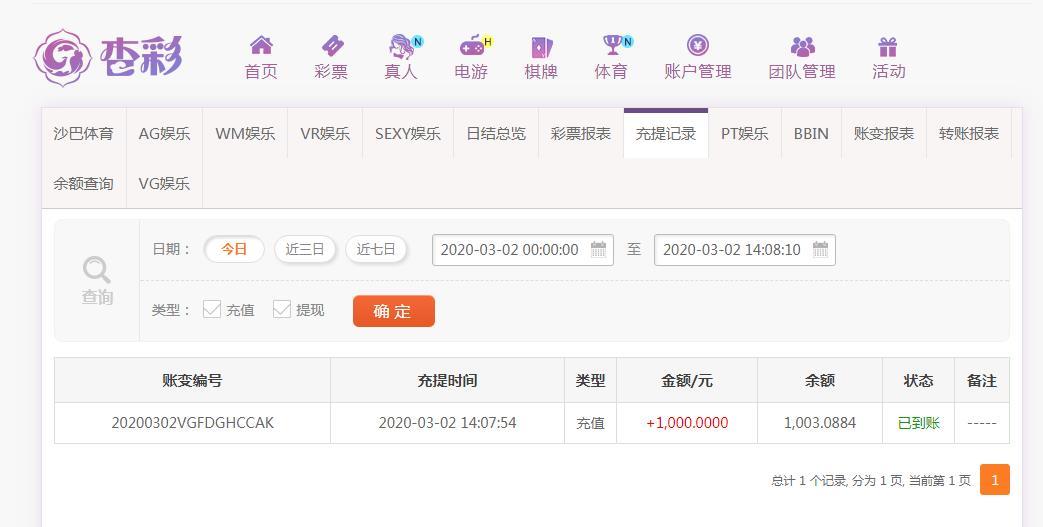Open the 真人 live casino icon

pos(401,46)
